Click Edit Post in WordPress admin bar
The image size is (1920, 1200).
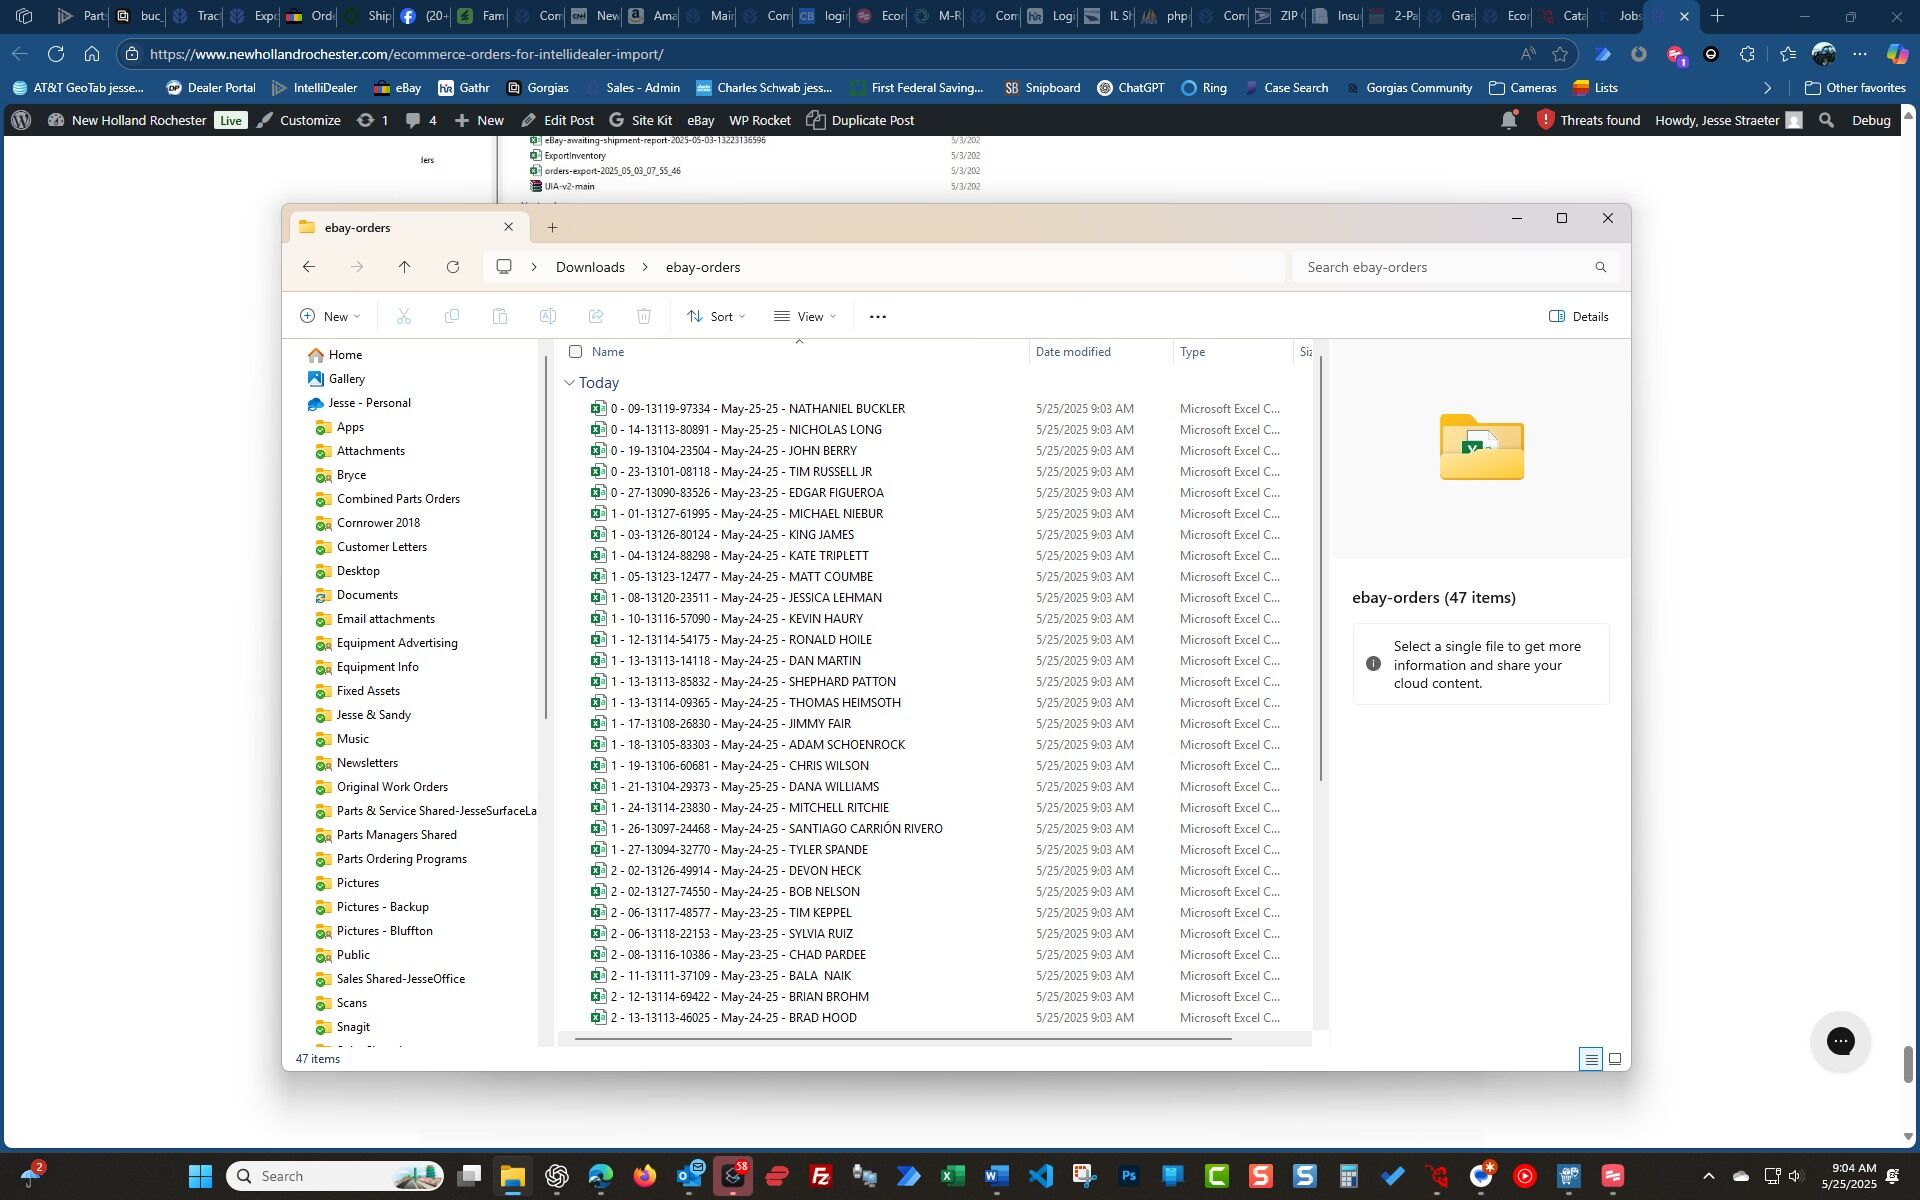(557, 120)
